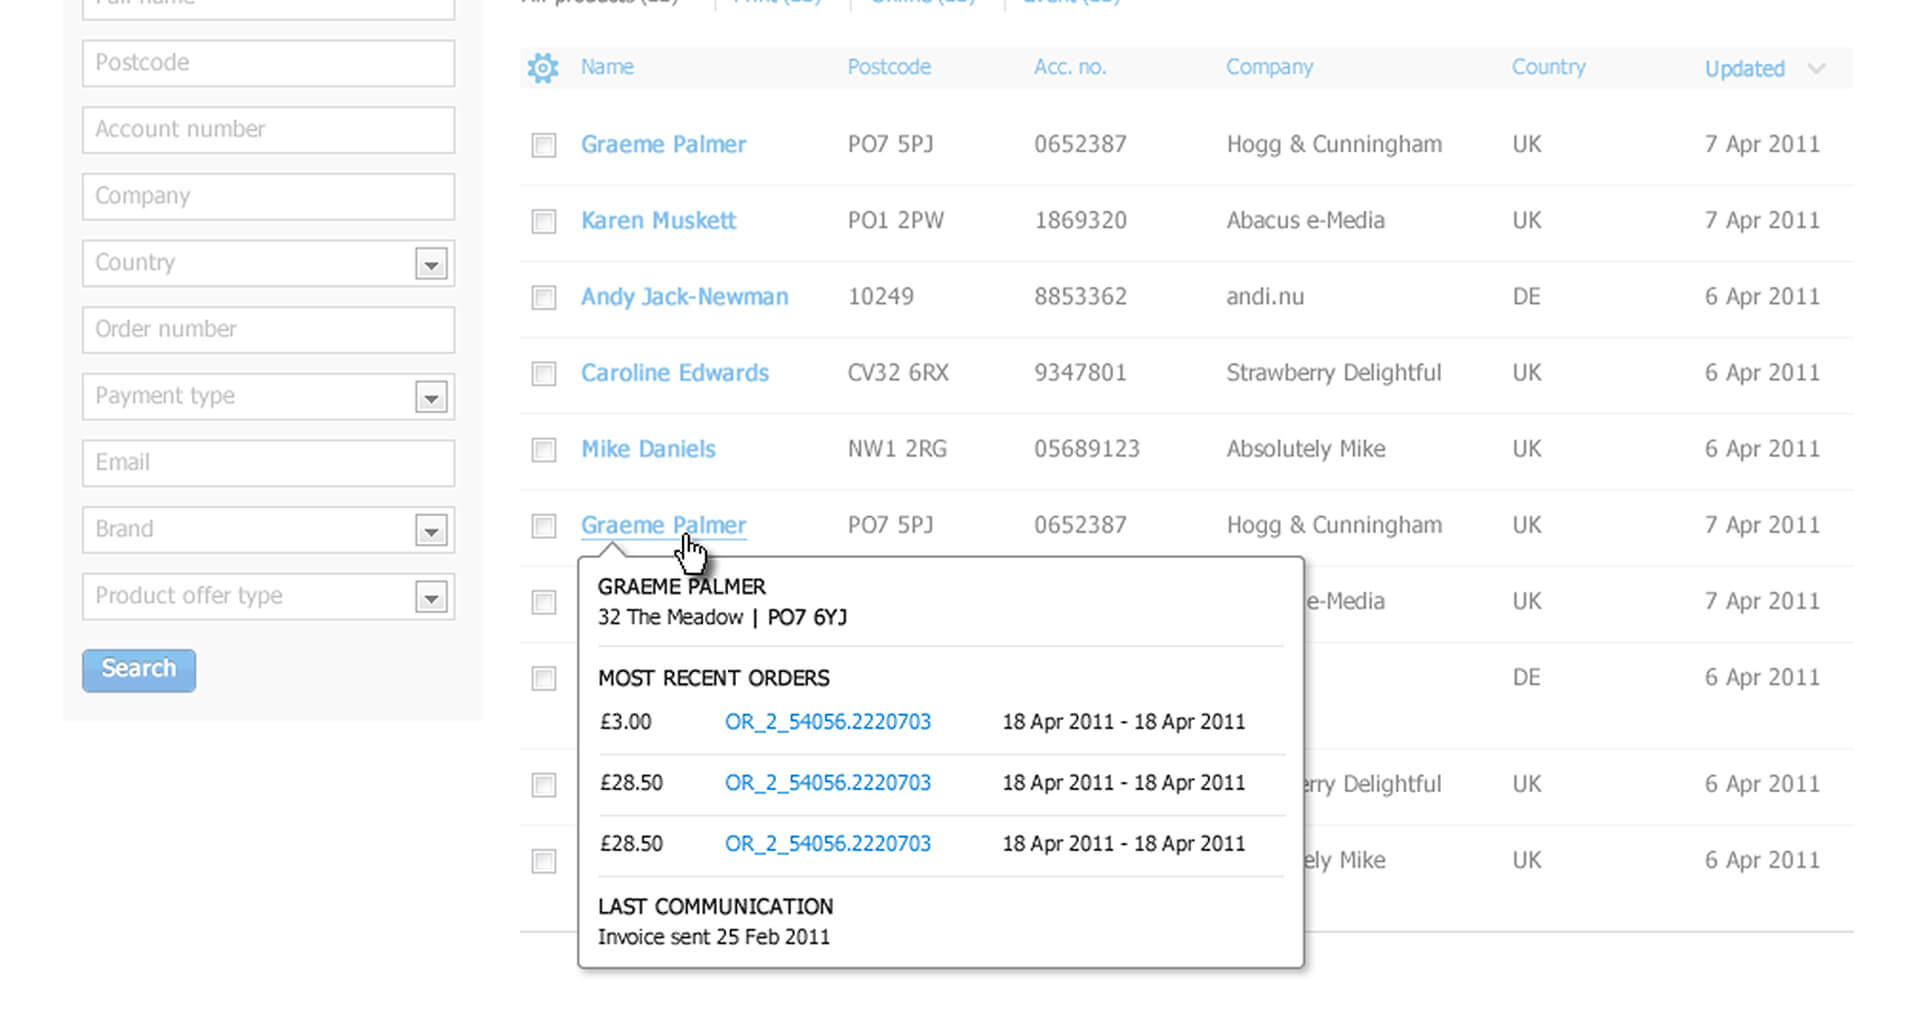Open Caroline Edwards customer link
1920x1024 pixels.
(x=674, y=373)
